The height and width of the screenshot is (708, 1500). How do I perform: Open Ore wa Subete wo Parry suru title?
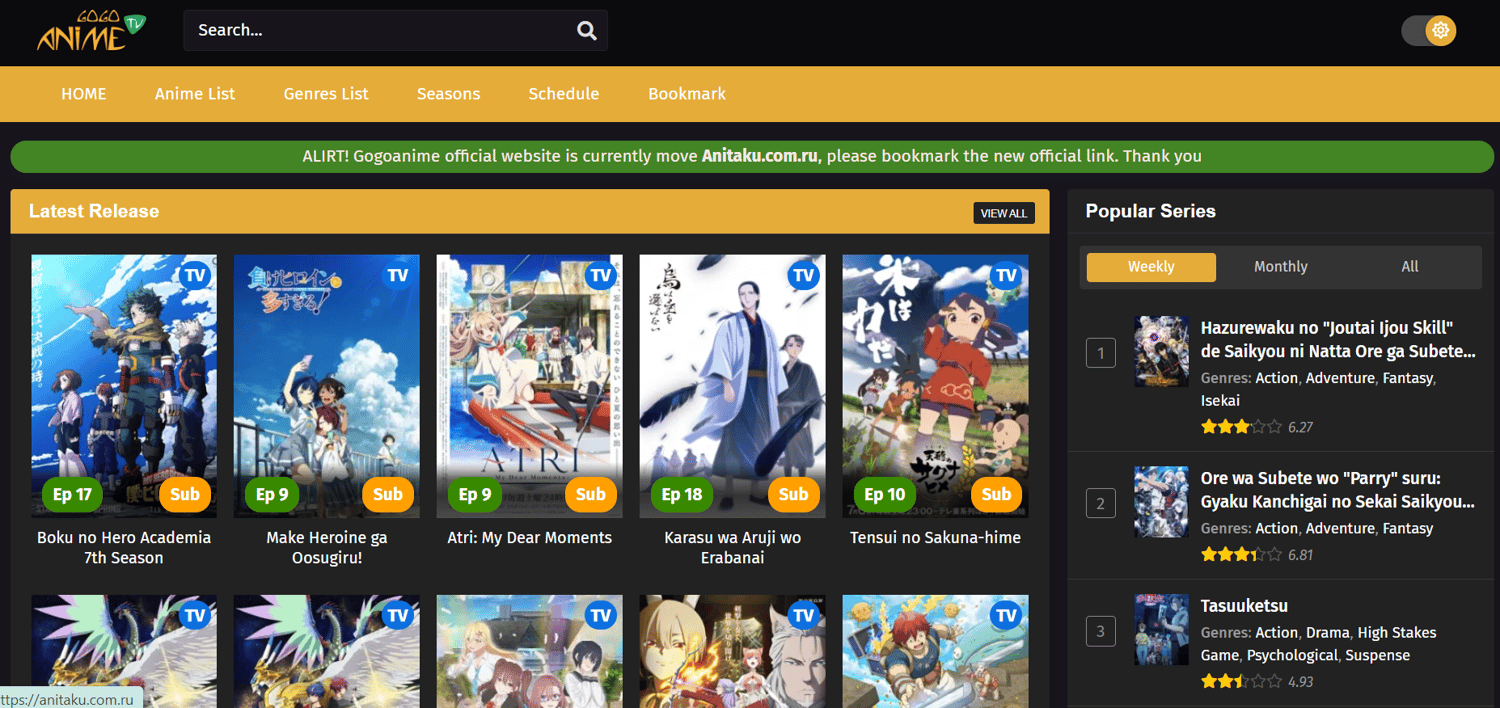[1338, 490]
